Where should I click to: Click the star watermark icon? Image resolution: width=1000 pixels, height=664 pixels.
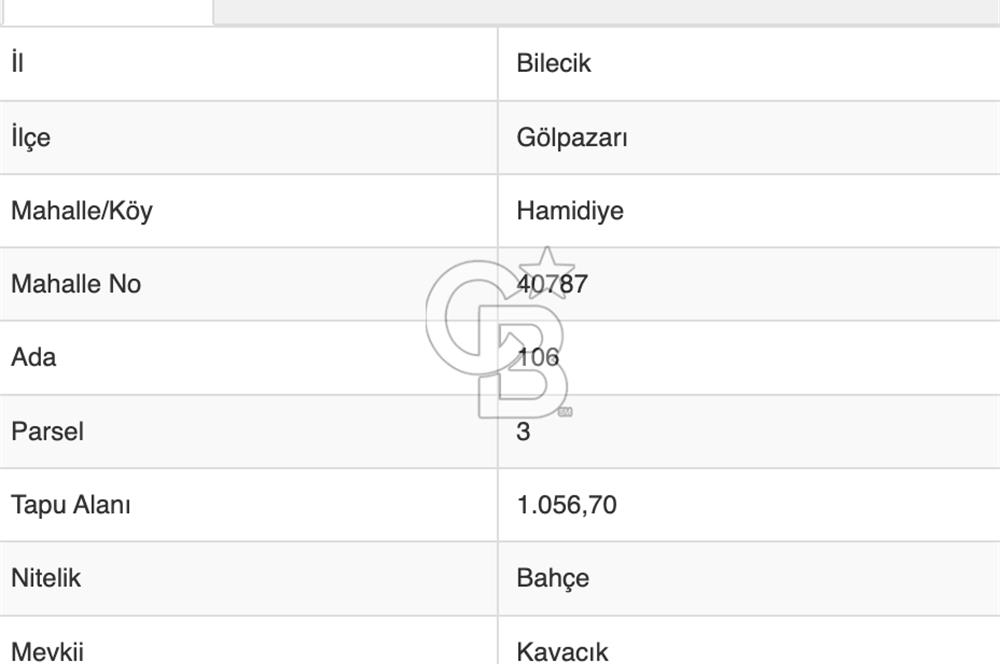click(548, 270)
